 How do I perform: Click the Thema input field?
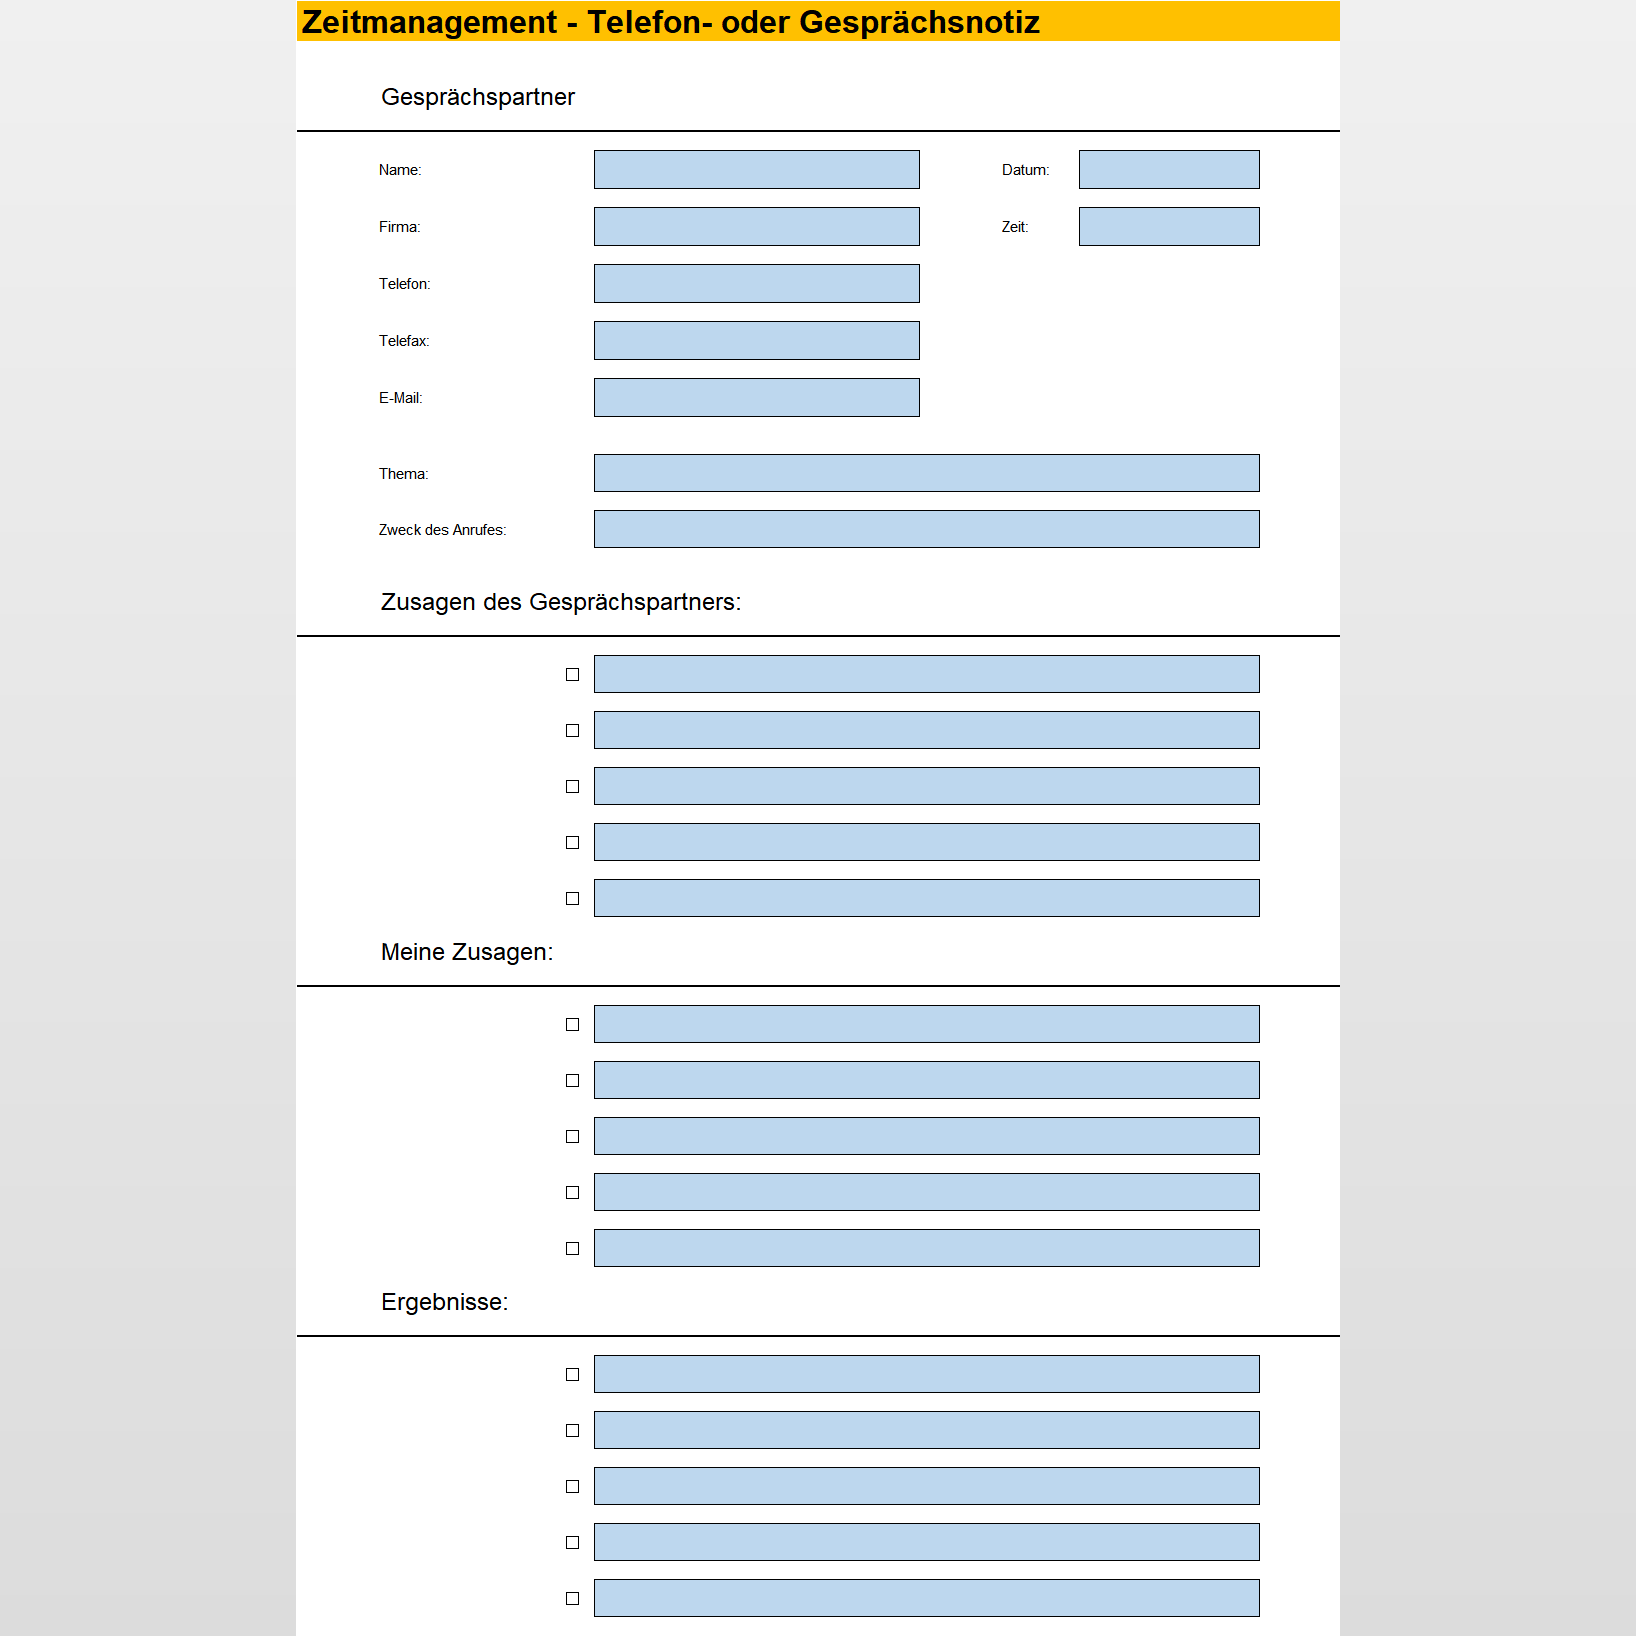[x=926, y=473]
